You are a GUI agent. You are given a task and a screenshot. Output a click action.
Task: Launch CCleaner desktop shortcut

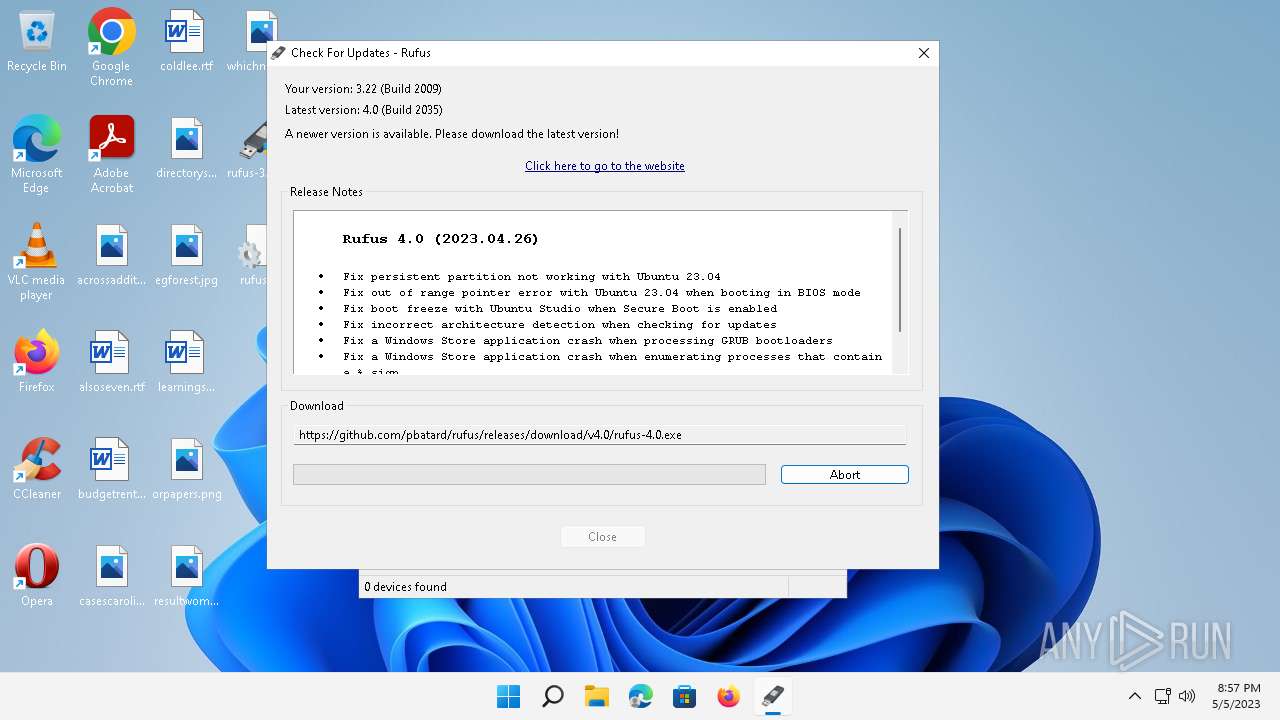point(37,468)
